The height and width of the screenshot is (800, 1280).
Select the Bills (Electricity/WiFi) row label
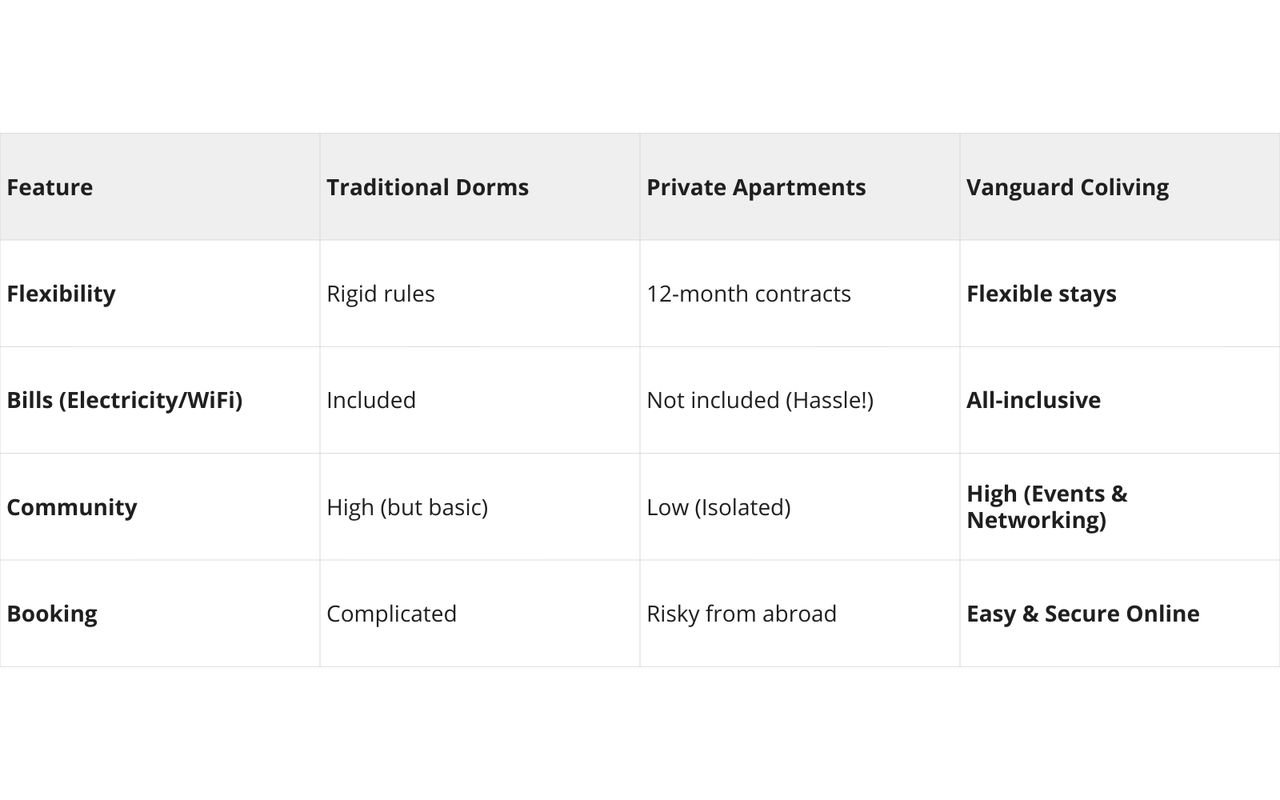coord(124,400)
